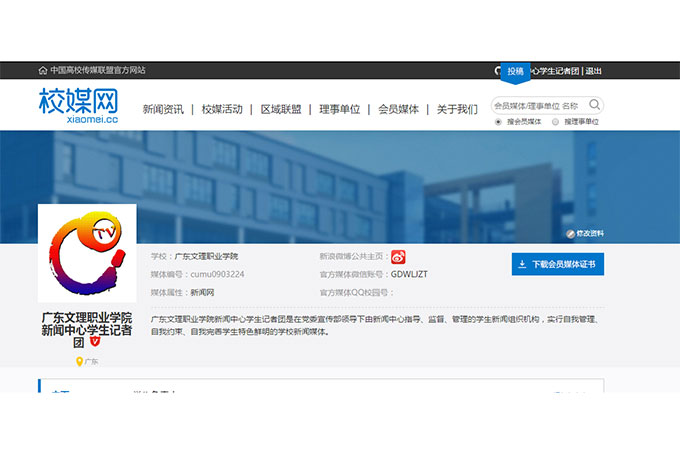Navigate to 会员媒体 section
Image resolution: width=680 pixels, height=454 pixels.
[x=398, y=109]
